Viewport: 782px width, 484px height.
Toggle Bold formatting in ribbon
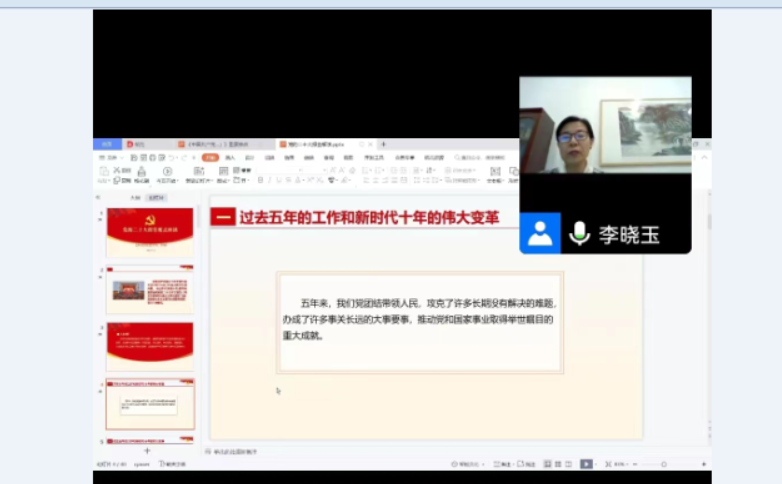pyautogui.click(x=259, y=180)
